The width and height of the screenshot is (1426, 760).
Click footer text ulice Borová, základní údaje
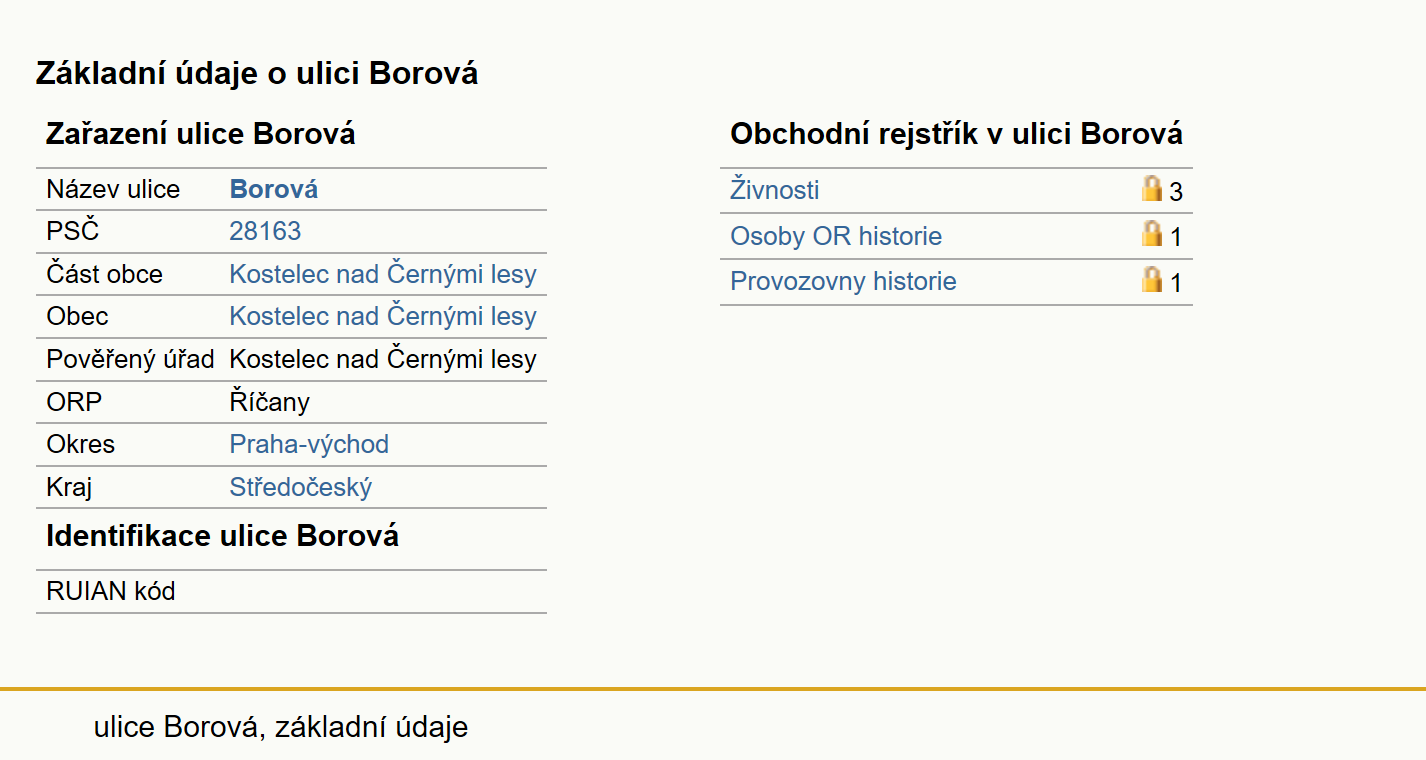pos(281,727)
